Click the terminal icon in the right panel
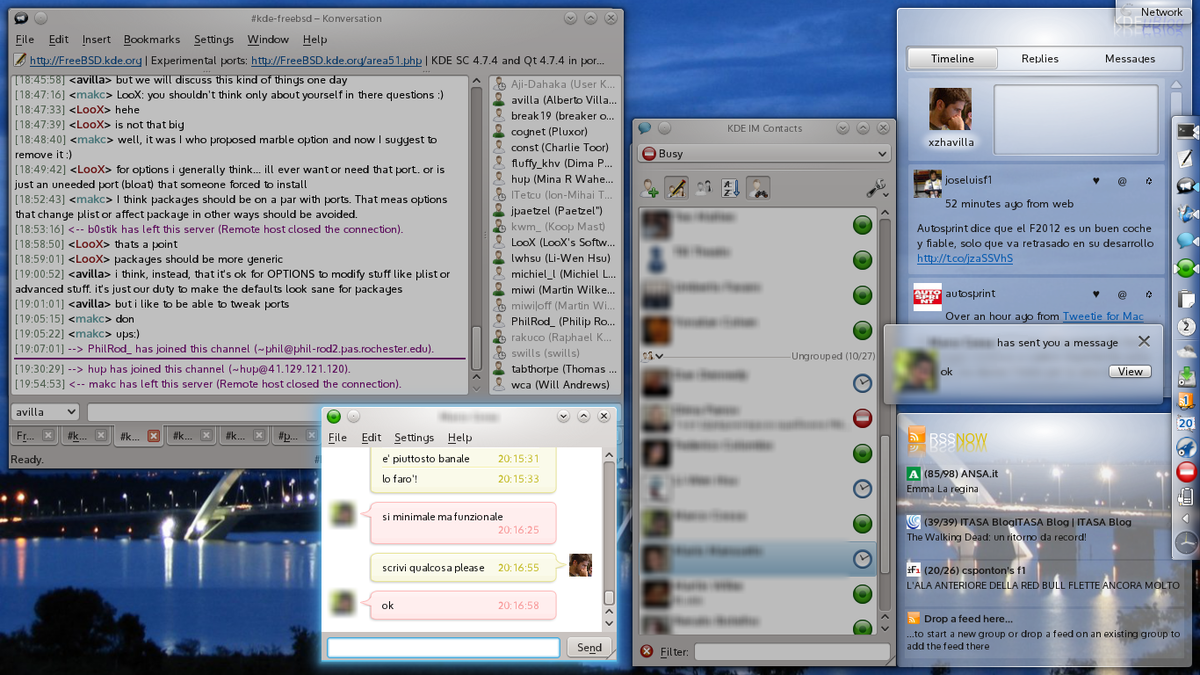The width and height of the screenshot is (1200, 675). click(1187, 131)
